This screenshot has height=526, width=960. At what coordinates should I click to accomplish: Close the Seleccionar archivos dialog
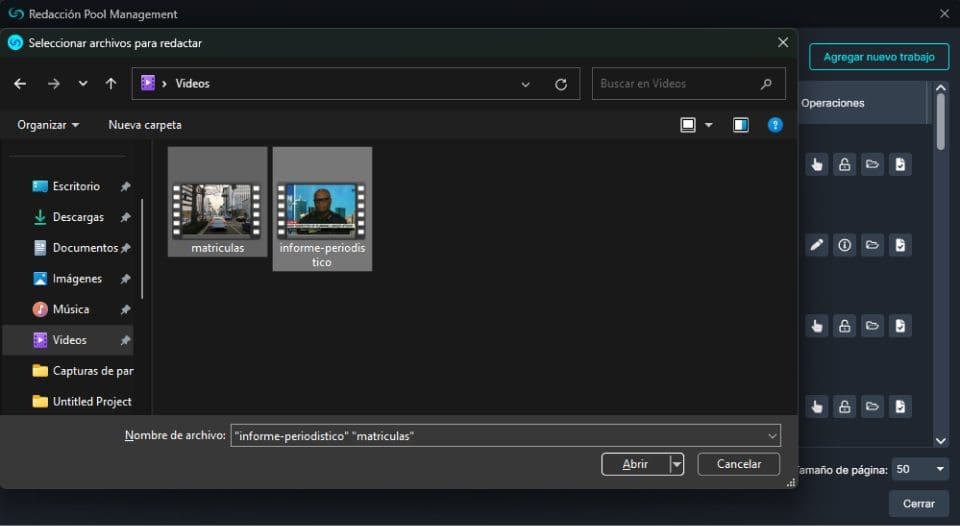782,42
